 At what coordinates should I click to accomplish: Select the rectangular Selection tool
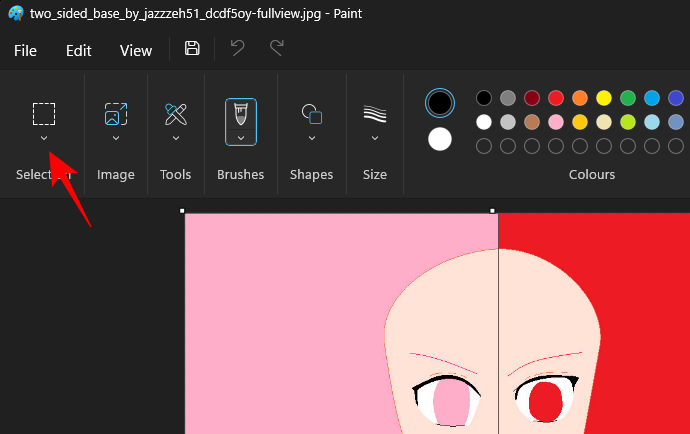[44, 113]
